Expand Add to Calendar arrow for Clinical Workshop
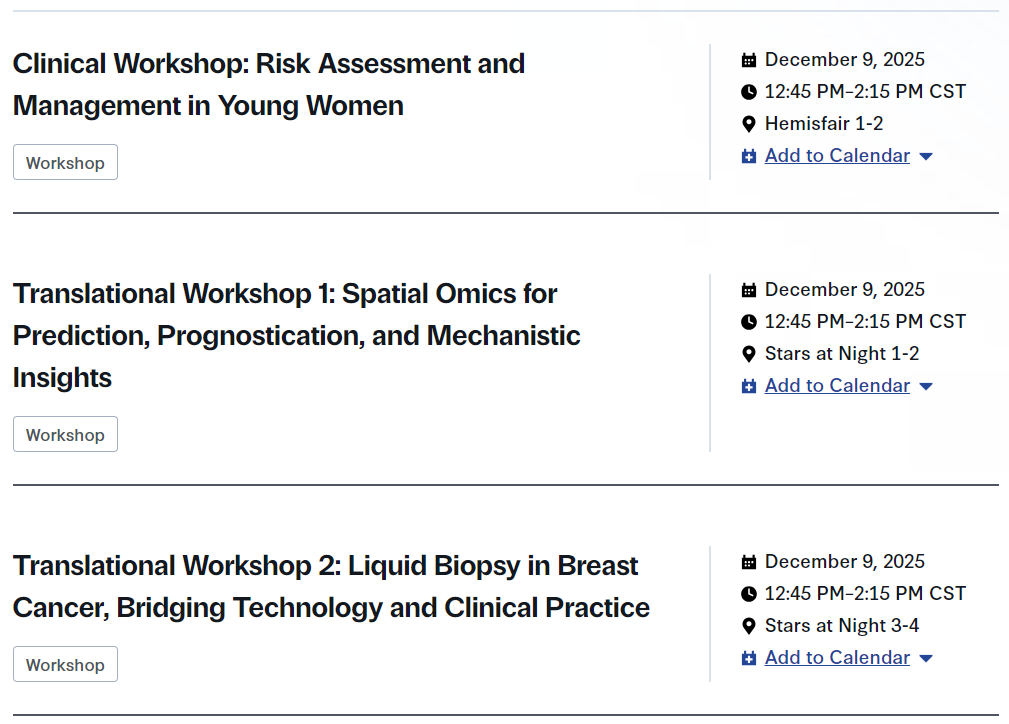1009x724 pixels. pyautogui.click(x=926, y=157)
